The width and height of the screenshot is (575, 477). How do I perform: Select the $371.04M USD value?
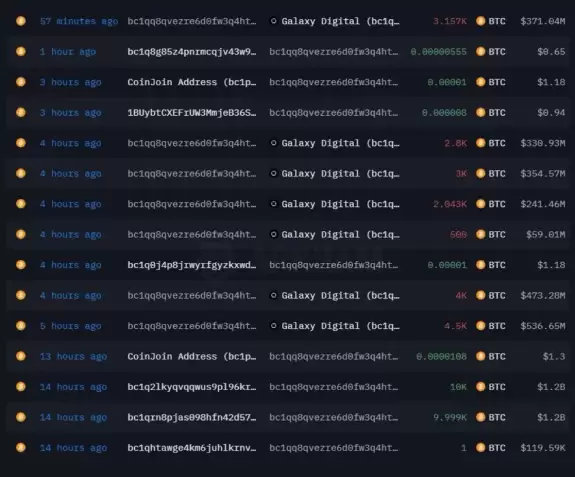tap(543, 21)
